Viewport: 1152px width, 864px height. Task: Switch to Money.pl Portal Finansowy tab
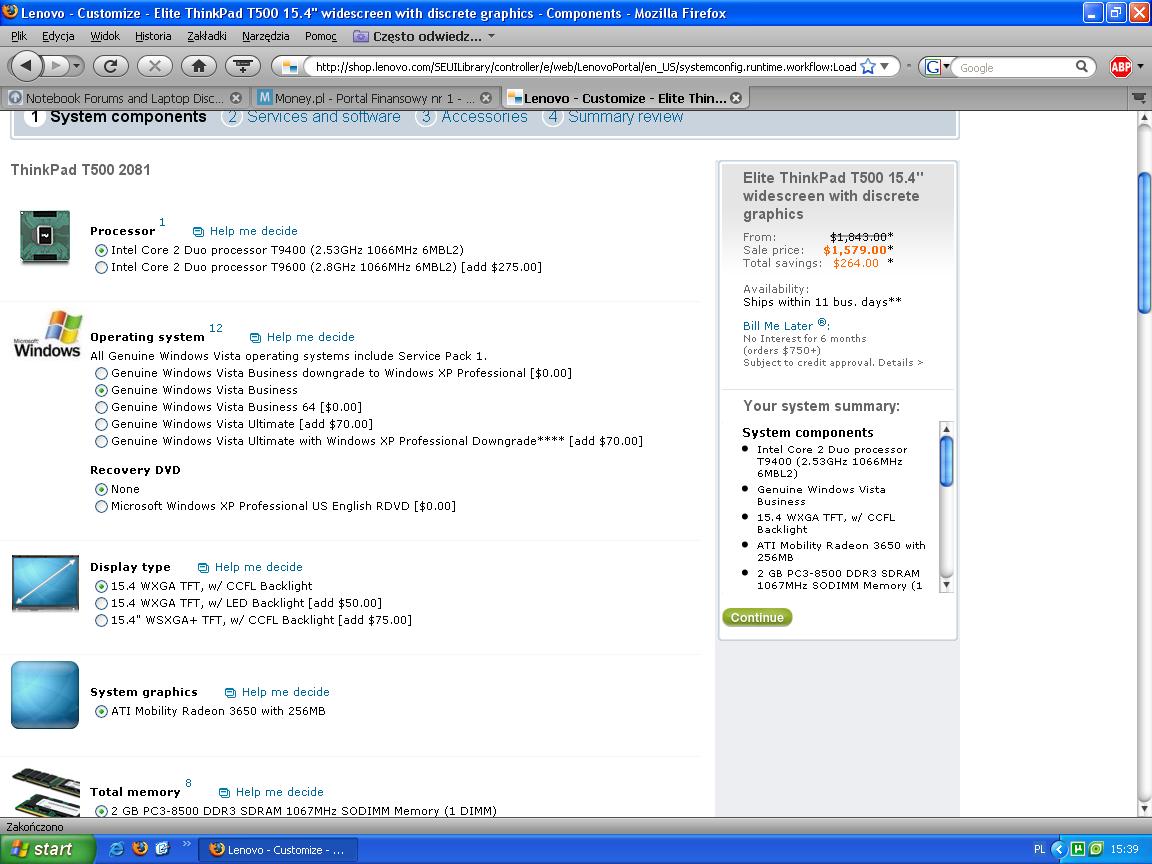(x=374, y=98)
